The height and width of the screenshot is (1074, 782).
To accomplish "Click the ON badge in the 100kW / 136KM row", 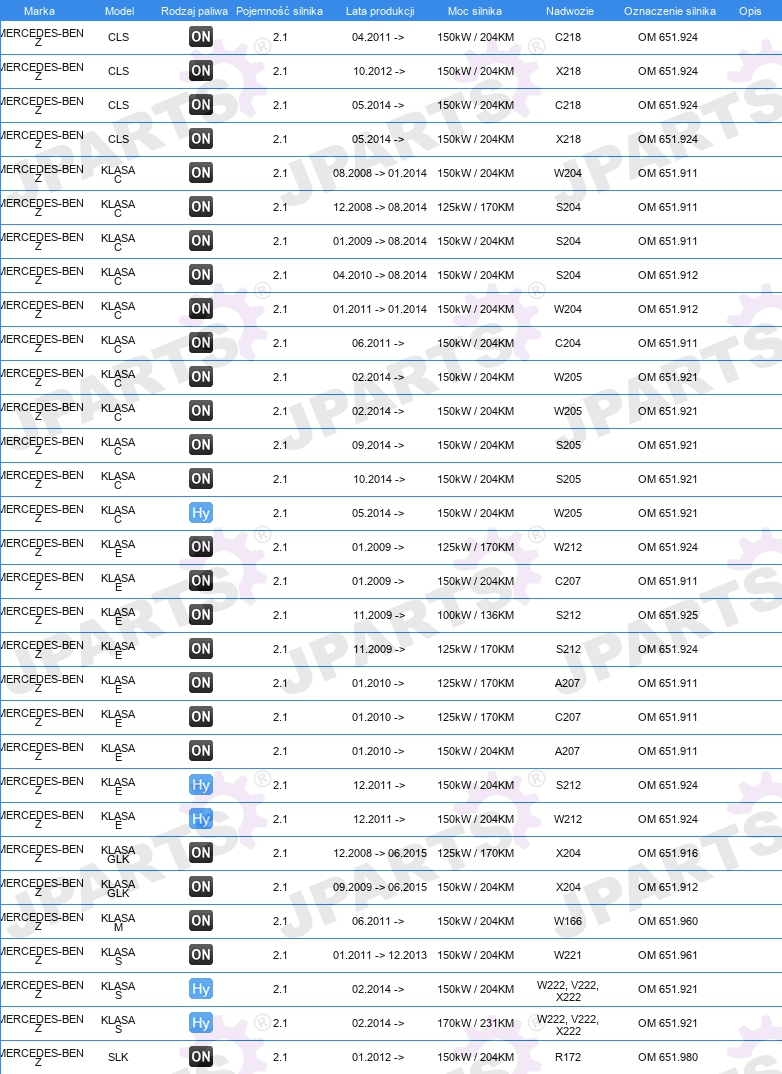I will coord(201,614).
